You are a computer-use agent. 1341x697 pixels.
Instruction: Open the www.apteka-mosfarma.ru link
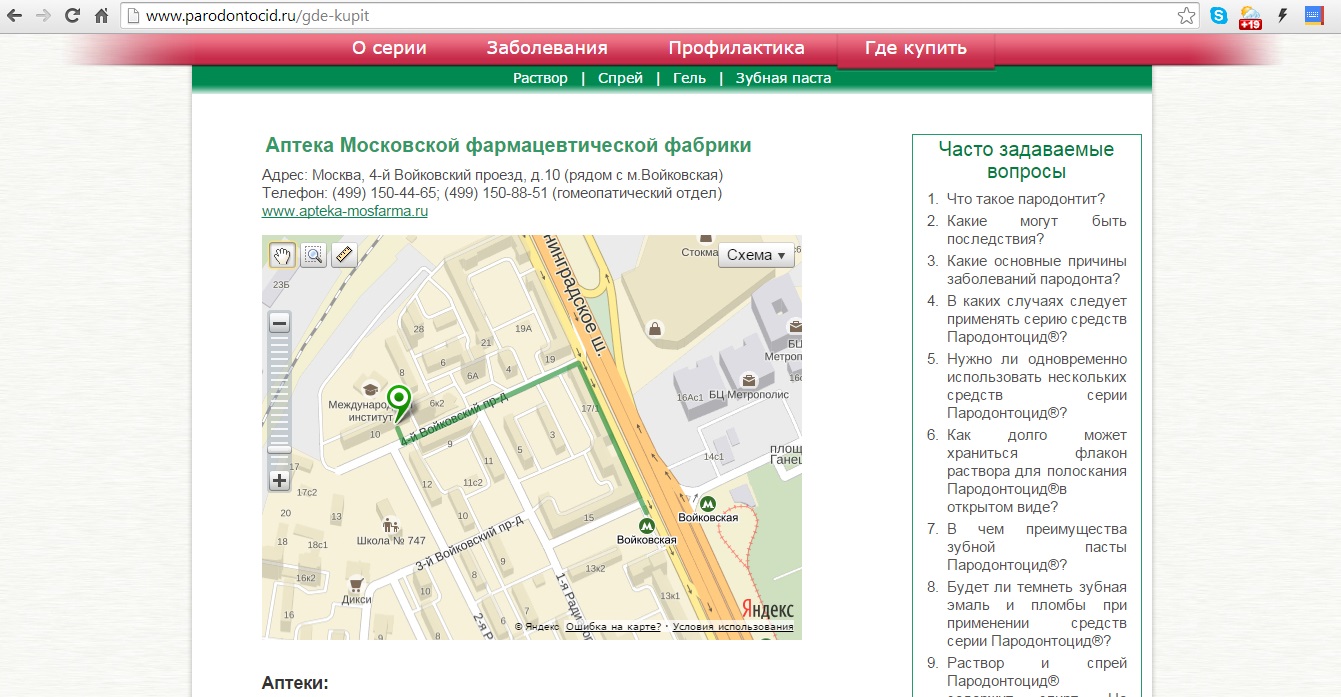(345, 211)
